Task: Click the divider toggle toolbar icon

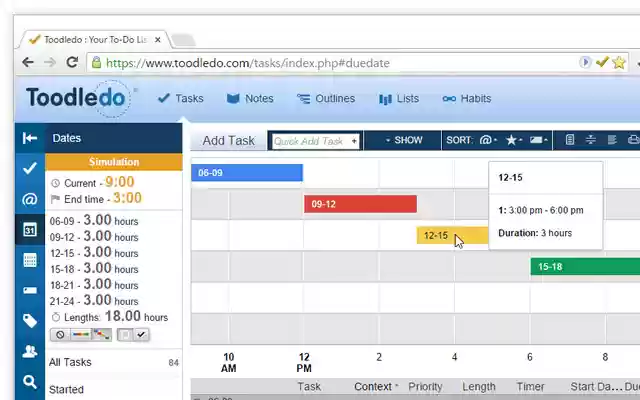Action: pos(591,140)
